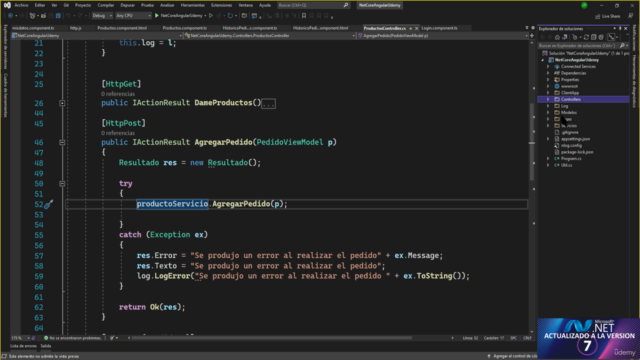Collapse the AgregarPedido method at line 46
This screenshot has width=640, height=360.
point(62,142)
